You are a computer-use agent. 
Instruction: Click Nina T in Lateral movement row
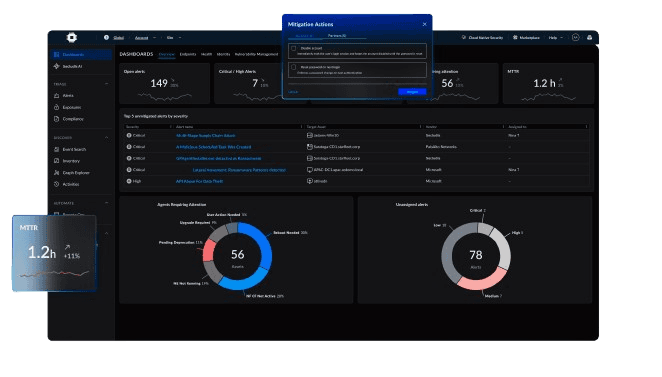pos(513,170)
